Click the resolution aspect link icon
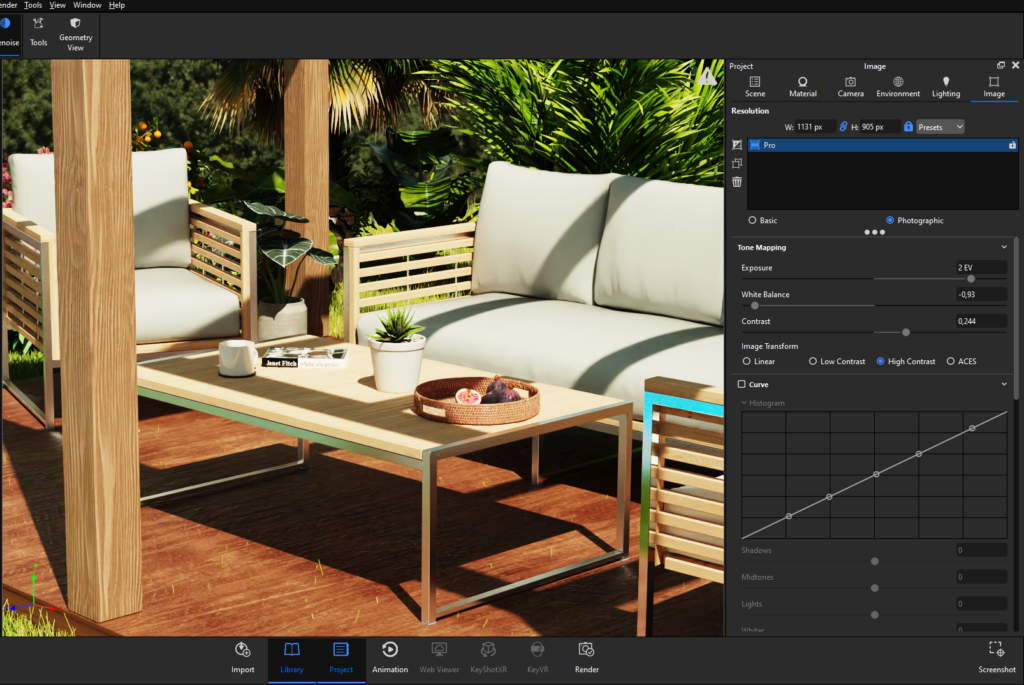 [x=843, y=127]
